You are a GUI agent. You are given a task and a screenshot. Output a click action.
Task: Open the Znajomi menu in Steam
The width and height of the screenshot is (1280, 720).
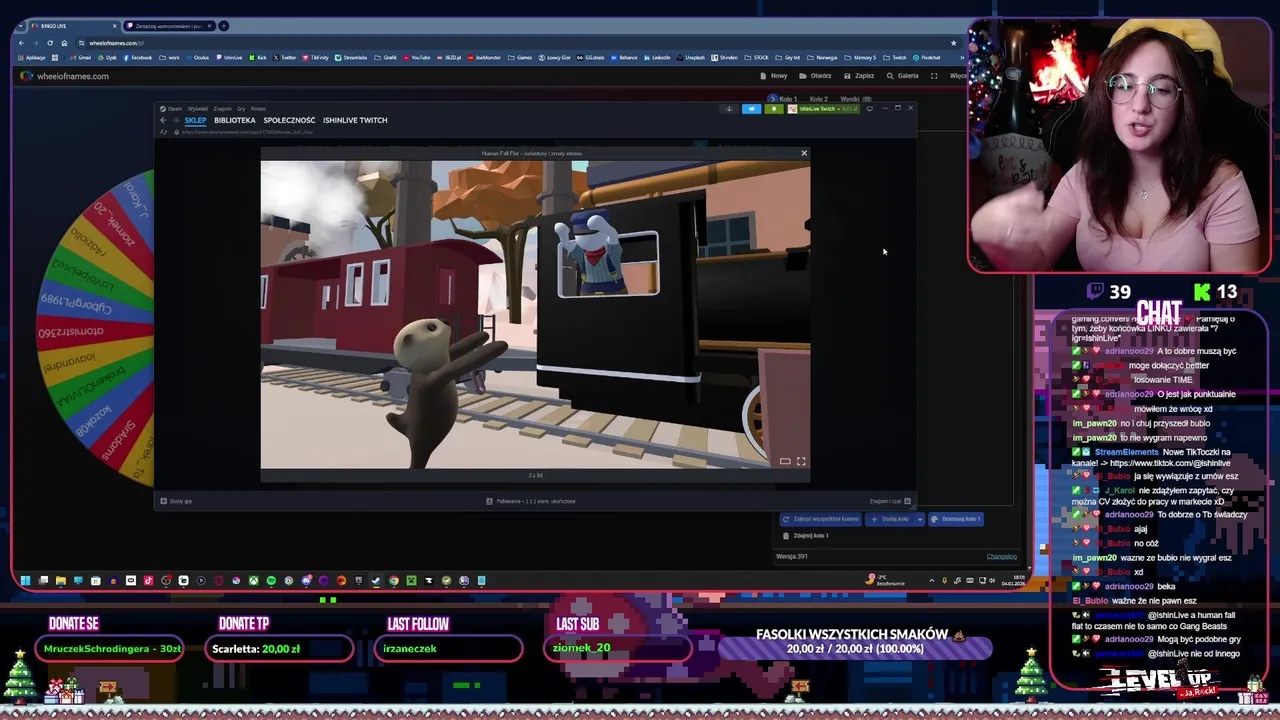pyautogui.click(x=222, y=108)
